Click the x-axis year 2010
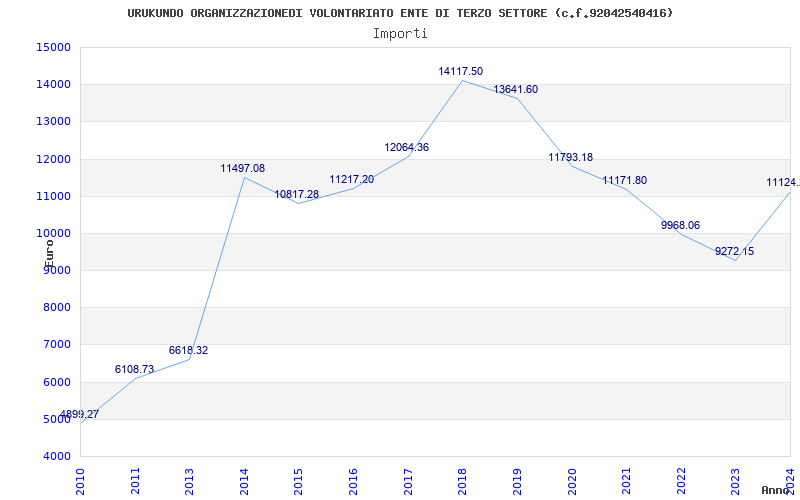Screen dimensions: 800x500 81,481
